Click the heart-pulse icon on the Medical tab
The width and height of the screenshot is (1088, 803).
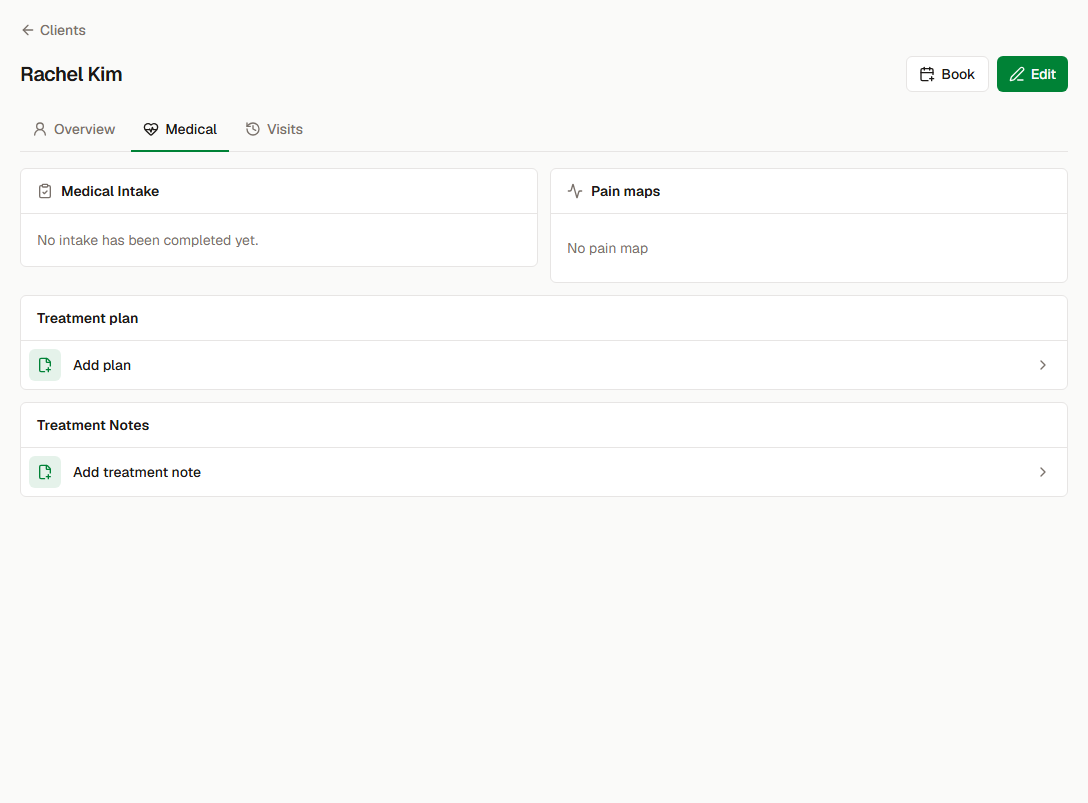(x=151, y=129)
